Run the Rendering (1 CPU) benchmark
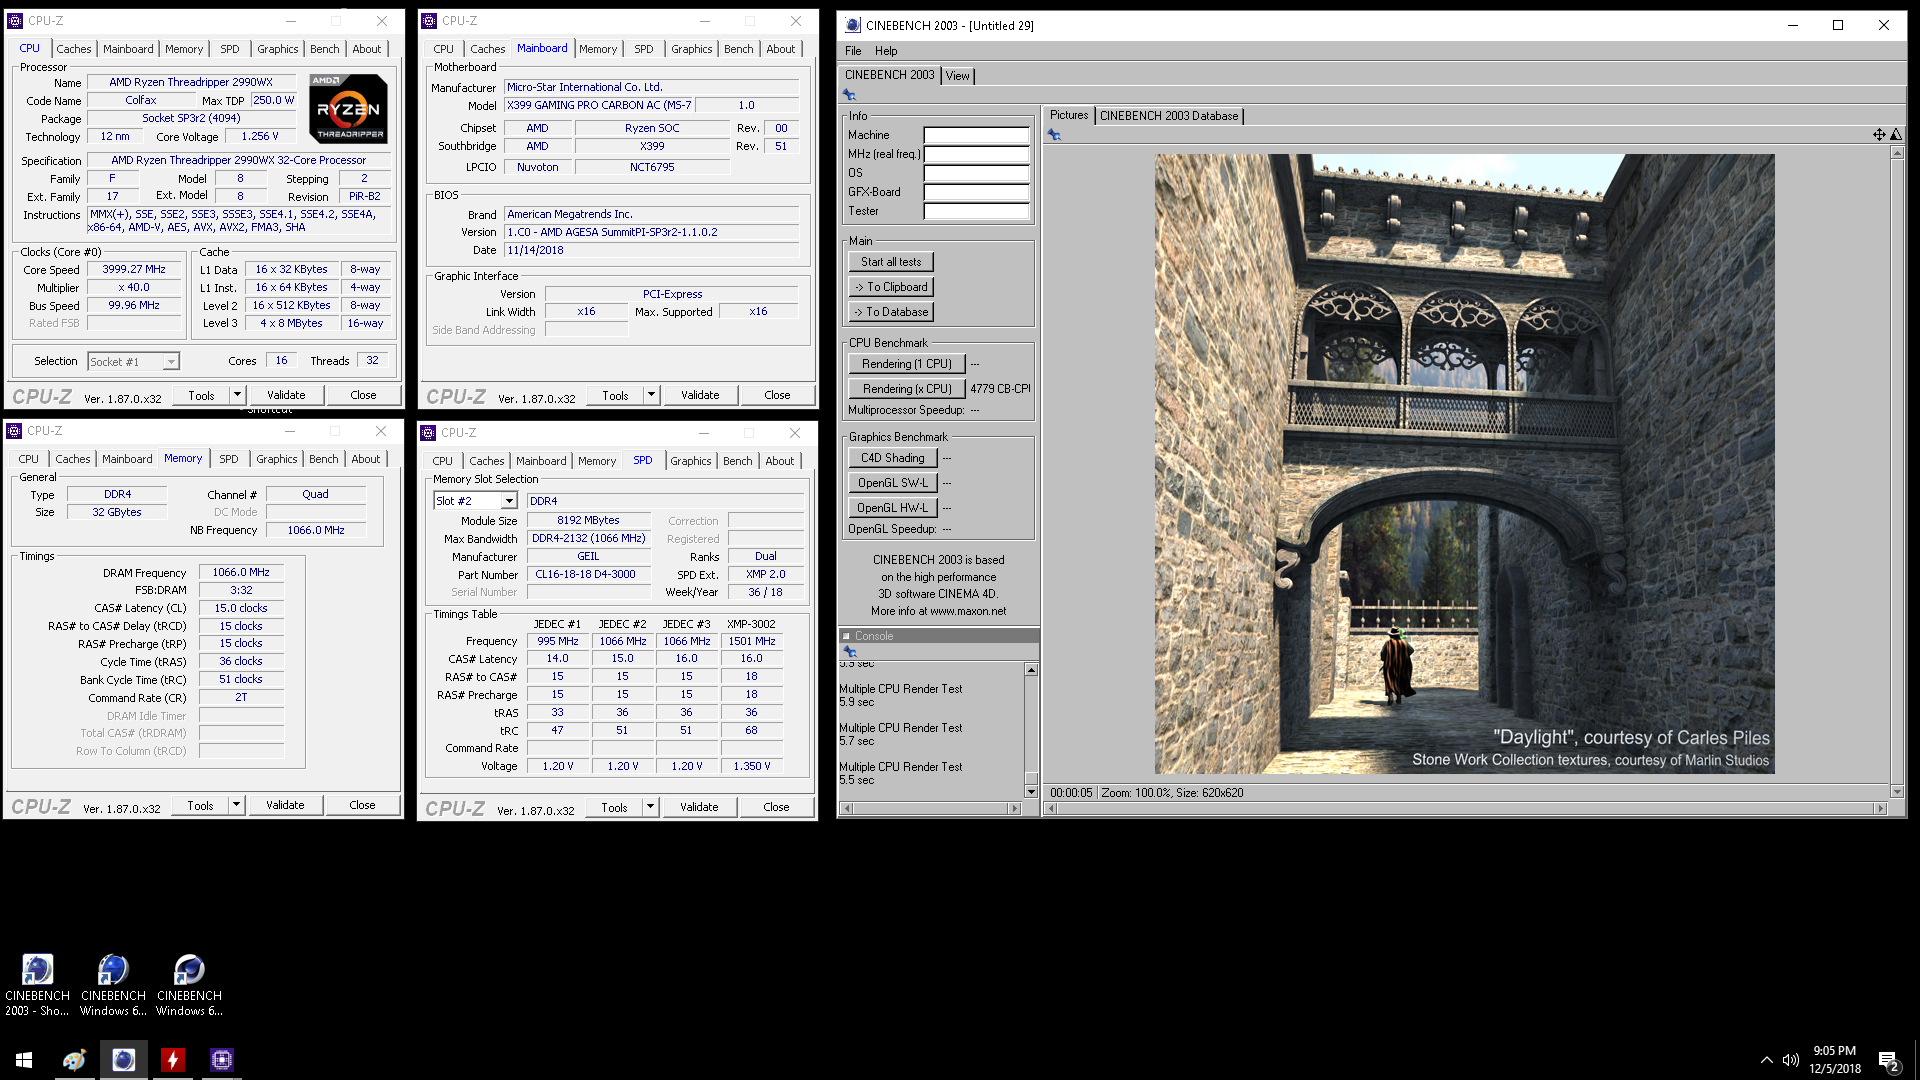The height and width of the screenshot is (1080, 1920). (907, 364)
